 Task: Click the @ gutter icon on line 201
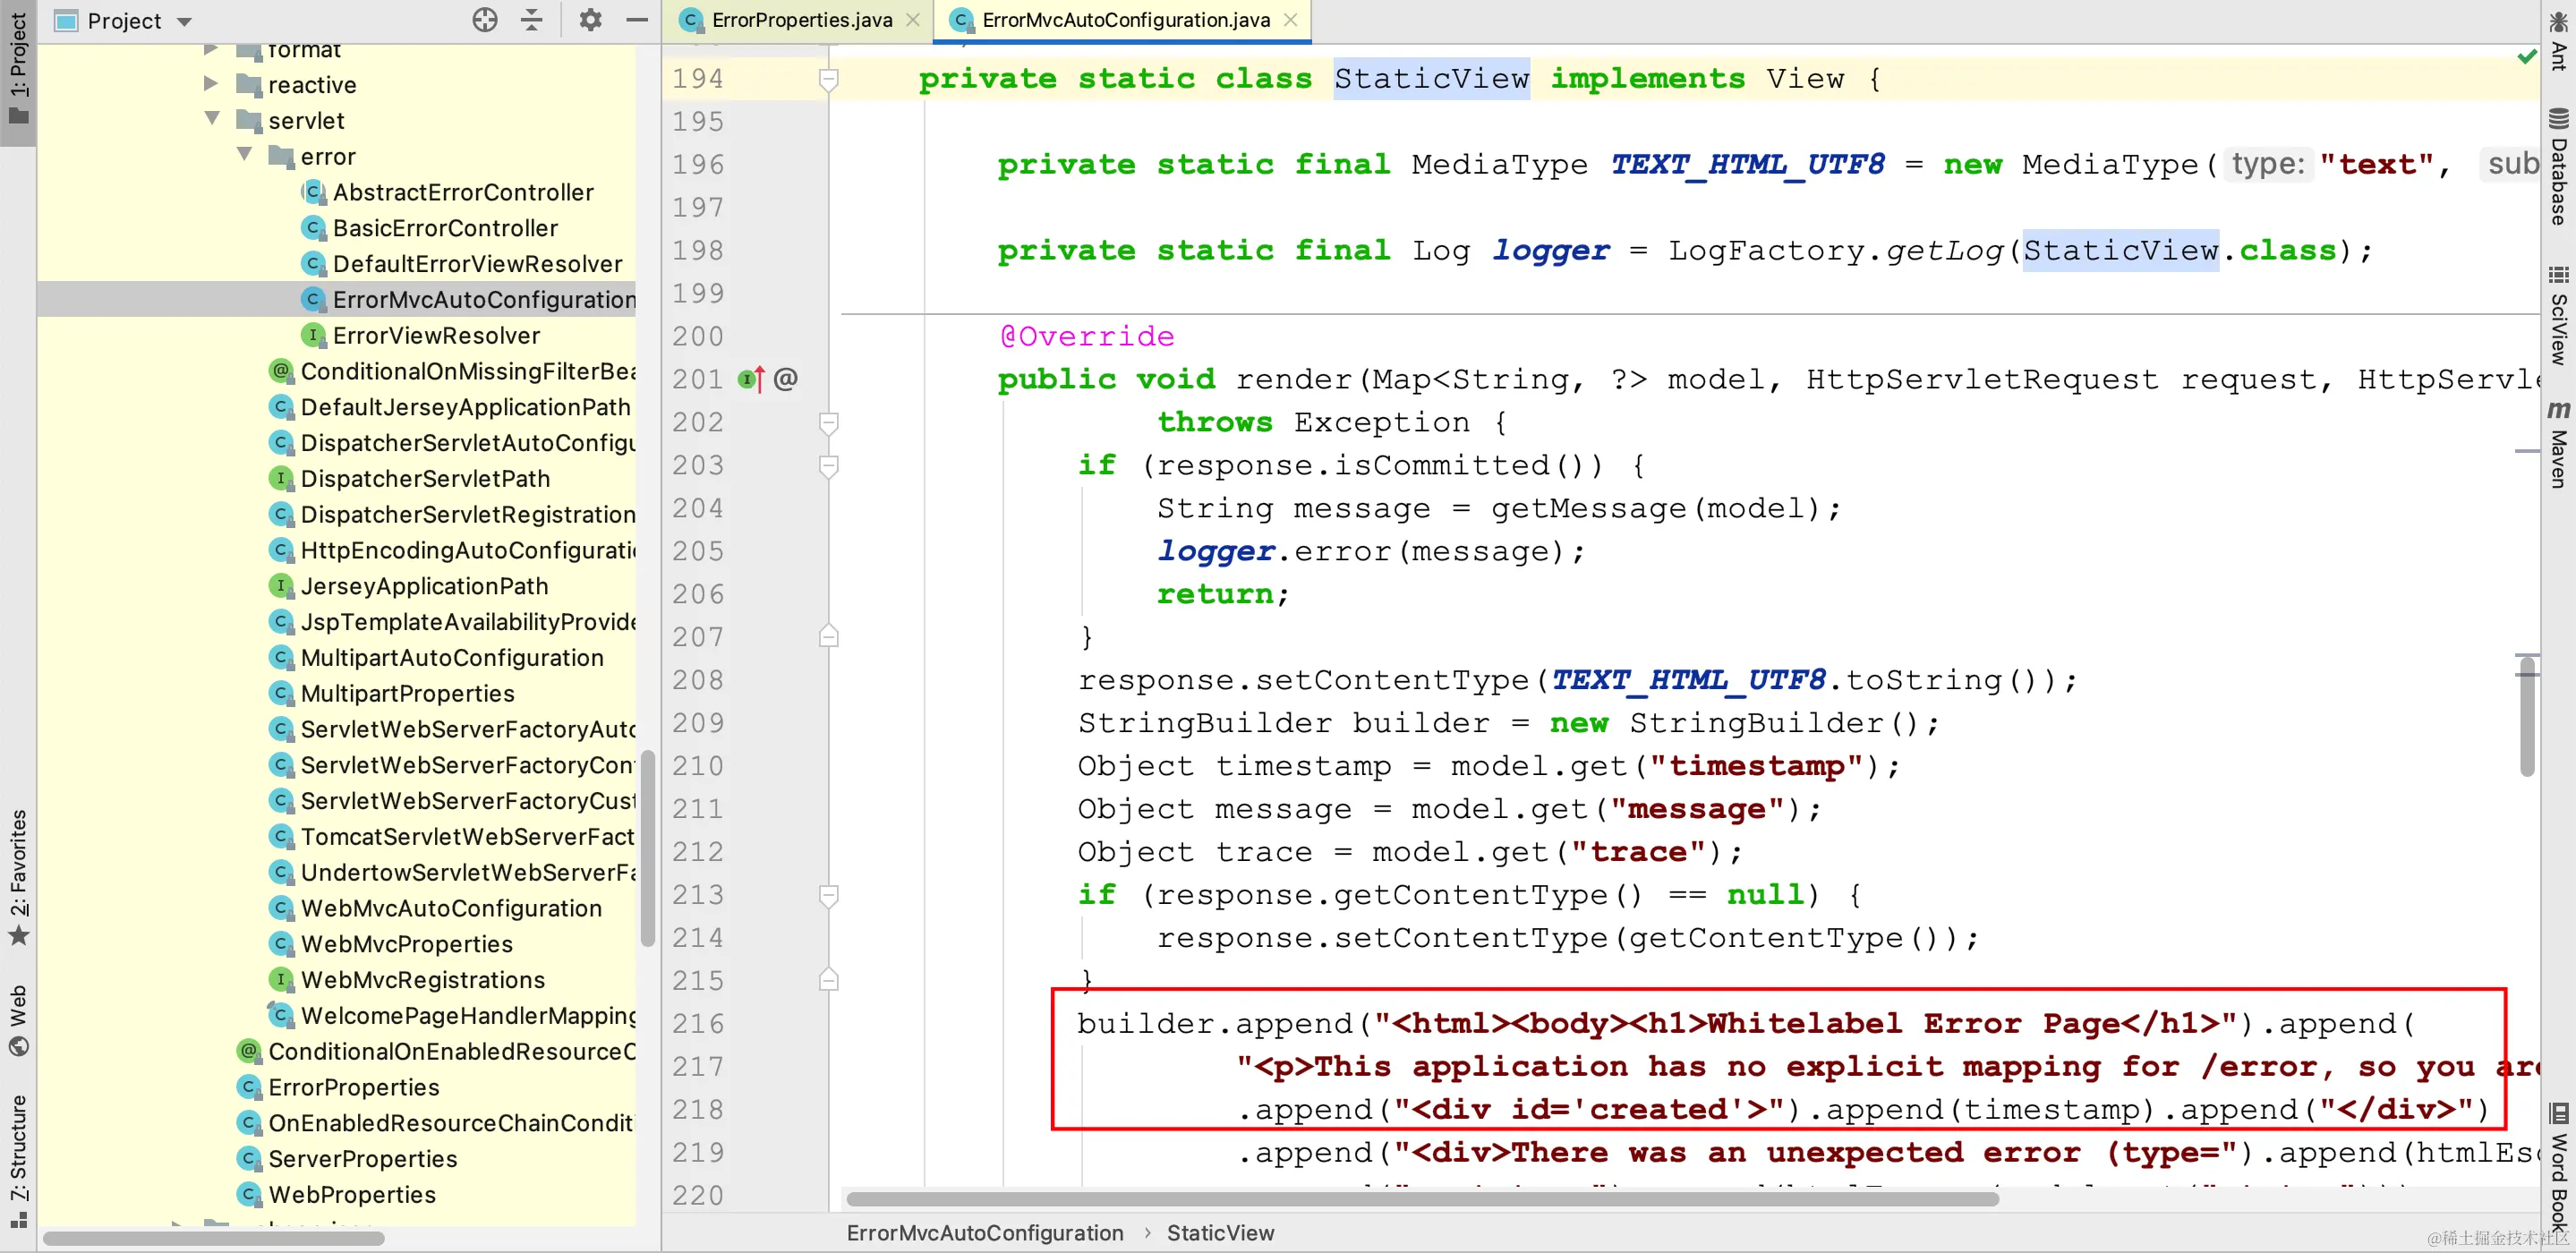786,379
